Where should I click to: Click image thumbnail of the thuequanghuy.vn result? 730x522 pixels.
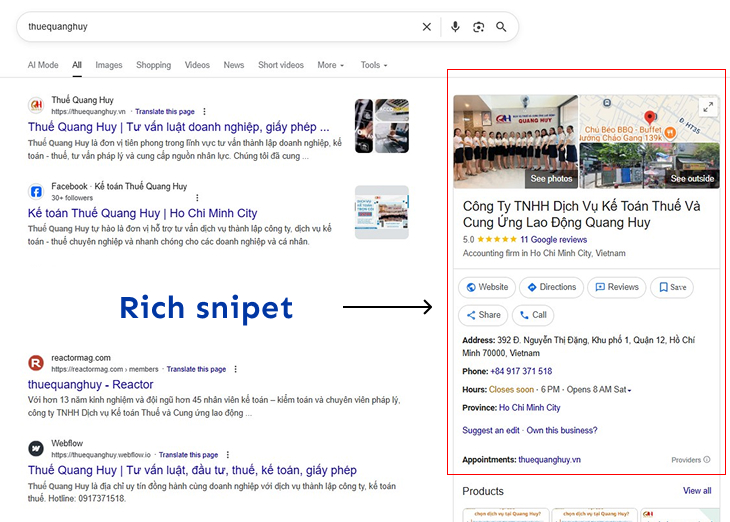(x=382, y=126)
